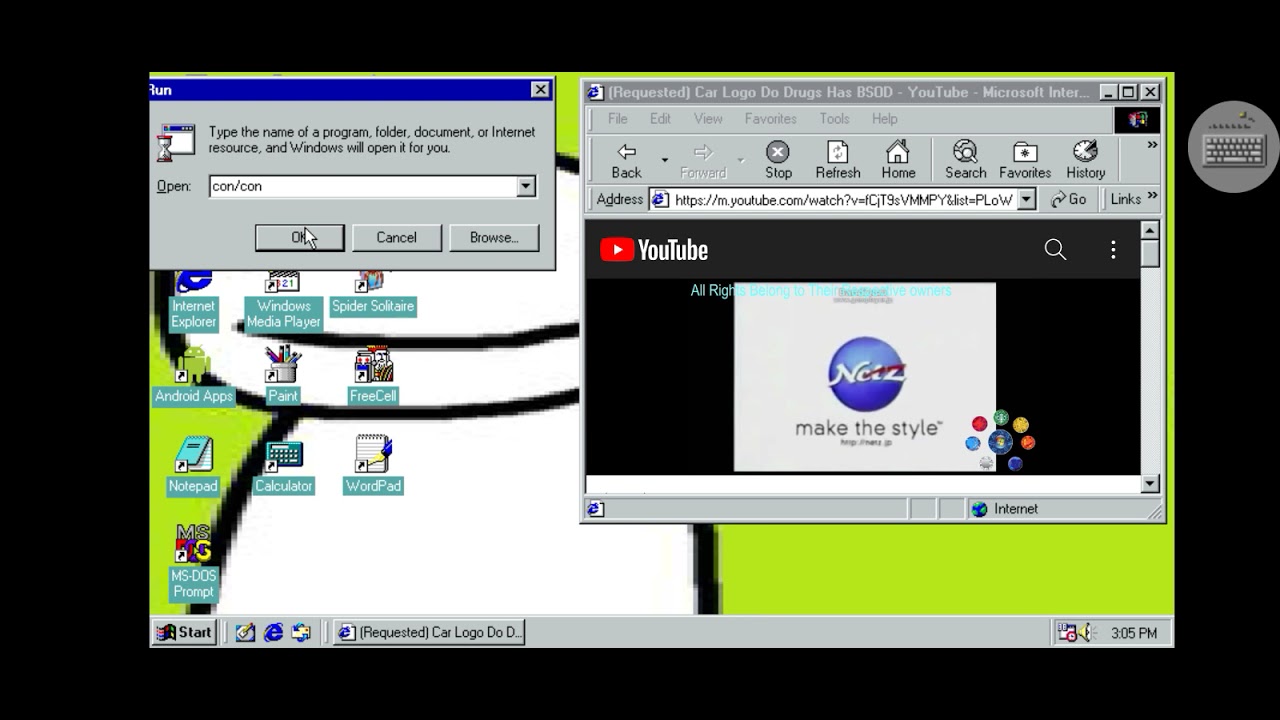Open Internet Explorer desktop shortcut
Screen dimensions: 1280x720
tap(193, 299)
